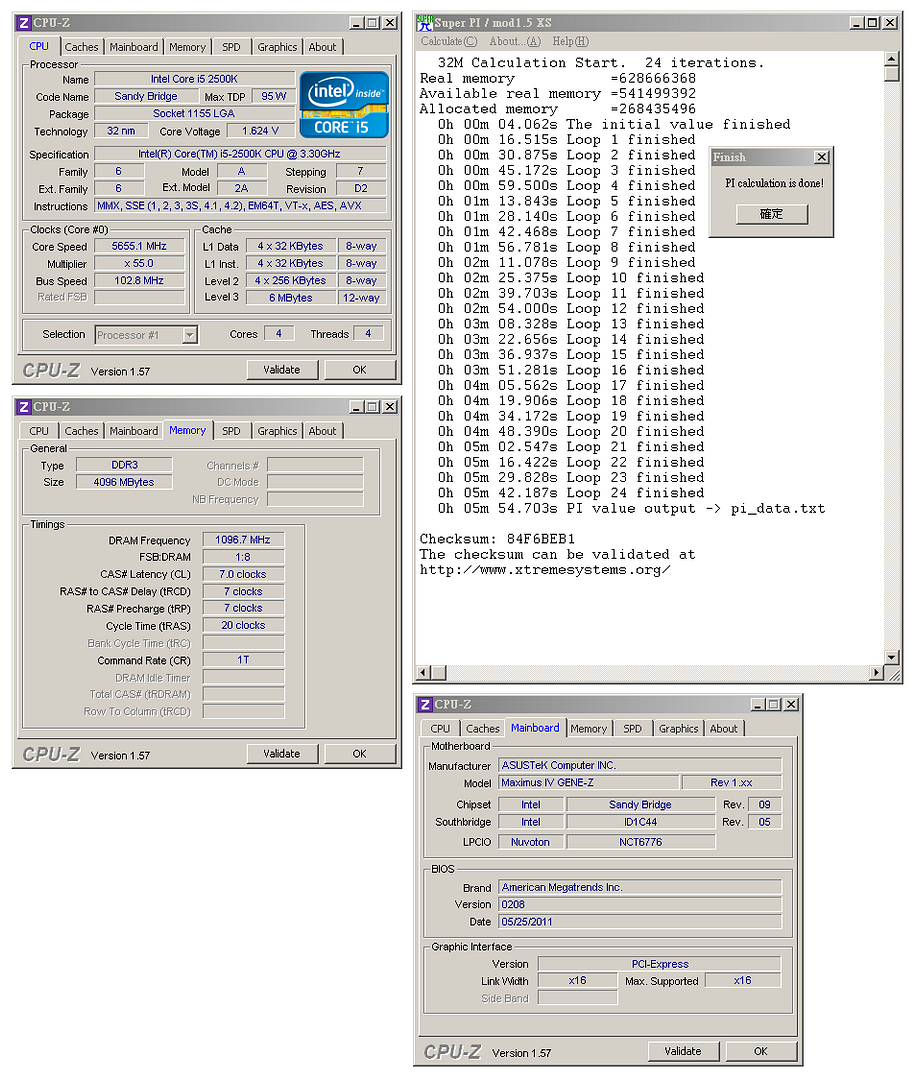Open Memory tab in the CPU-Z processor window
Screen dimensions: 917x1080
tap(187, 47)
